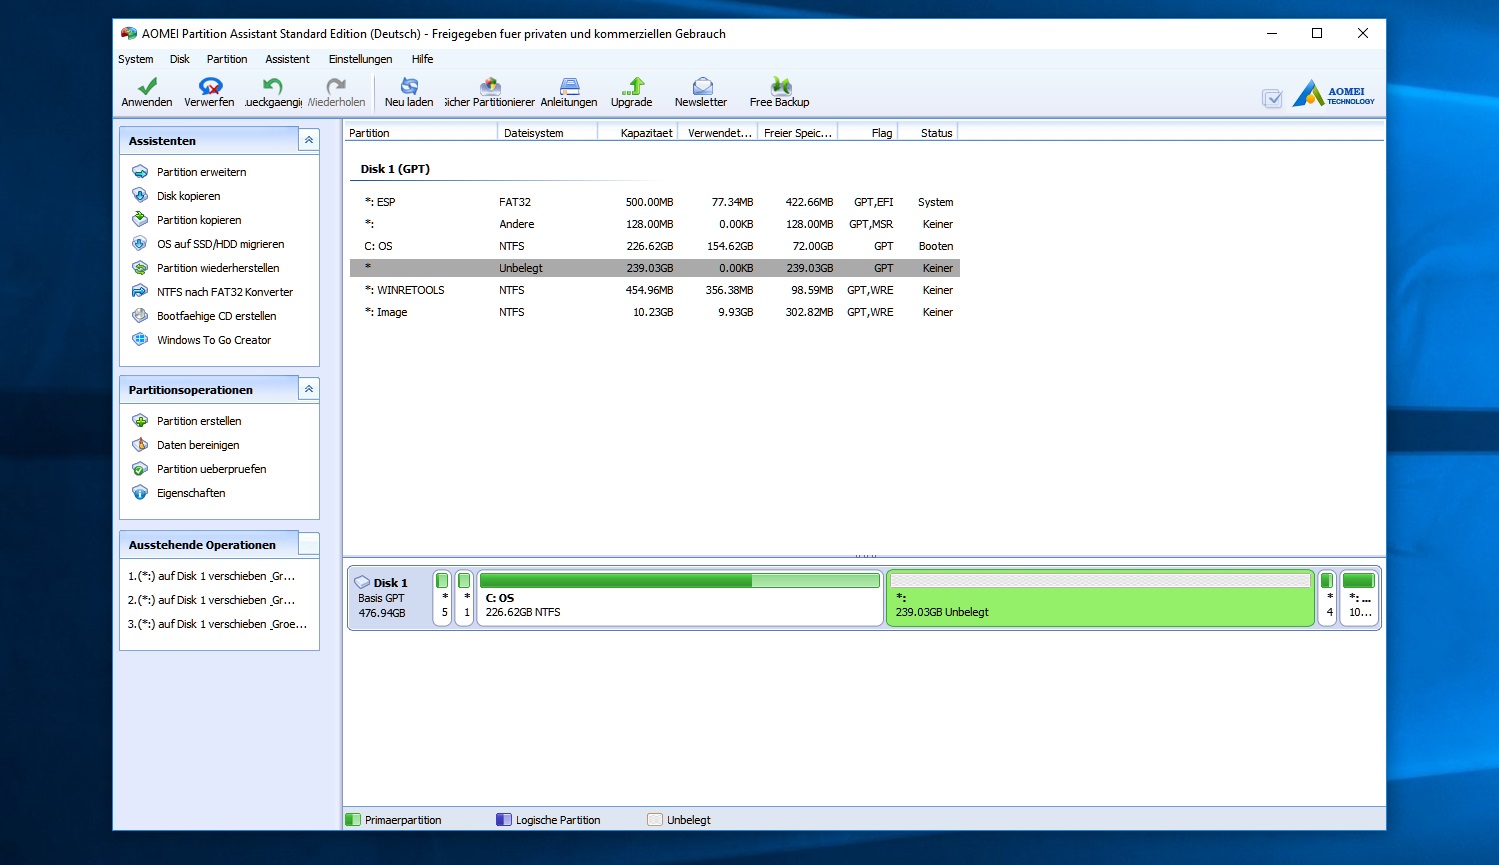The width and height of the screenshot is (1499, 865).
Task: Apply pending operations with Anwenden
Action: [x=147, y=92]
